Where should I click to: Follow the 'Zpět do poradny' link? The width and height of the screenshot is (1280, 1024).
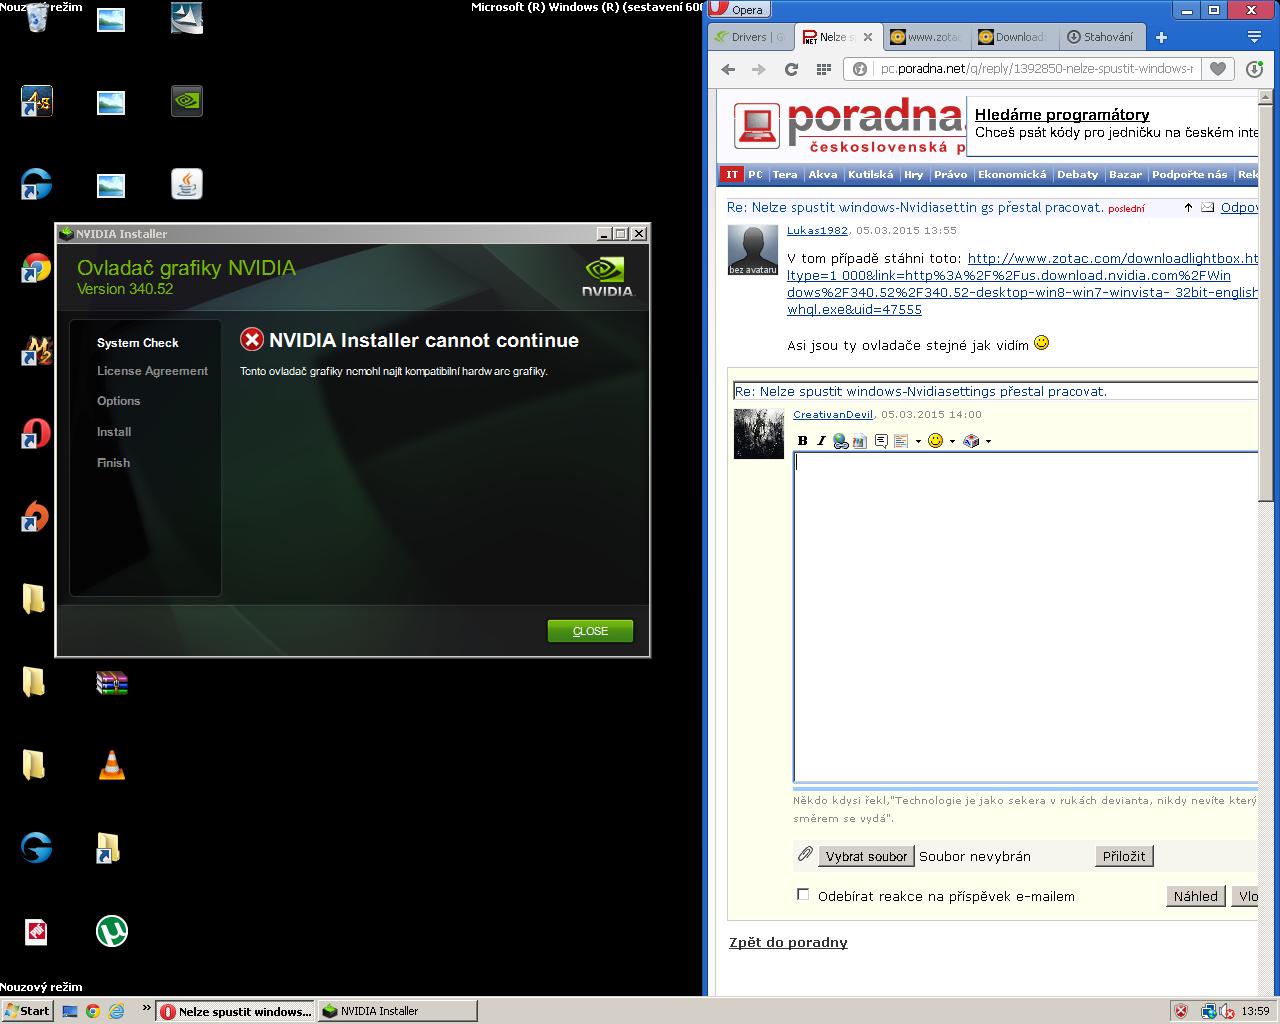[788, 942]
